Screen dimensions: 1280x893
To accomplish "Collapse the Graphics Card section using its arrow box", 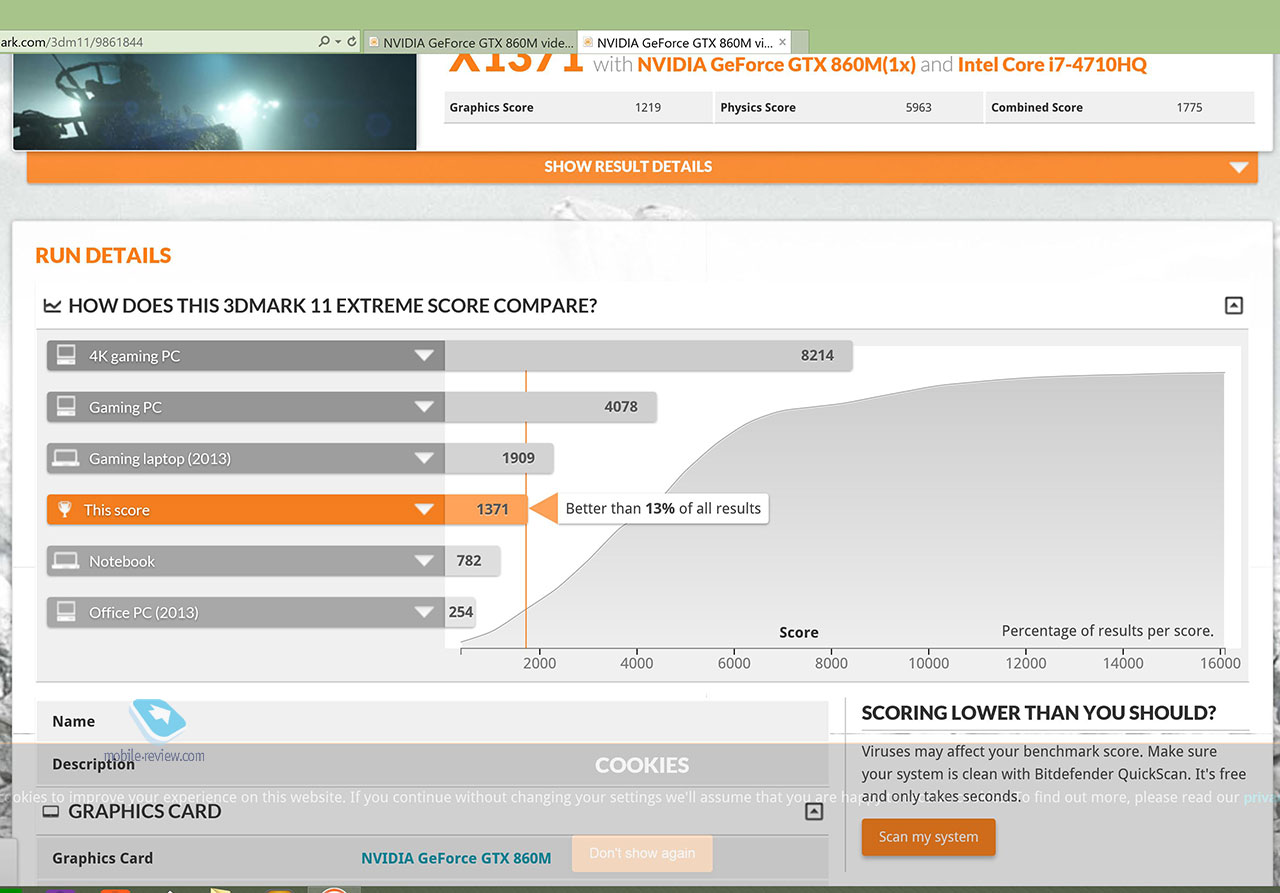I will tap(814, 812).
